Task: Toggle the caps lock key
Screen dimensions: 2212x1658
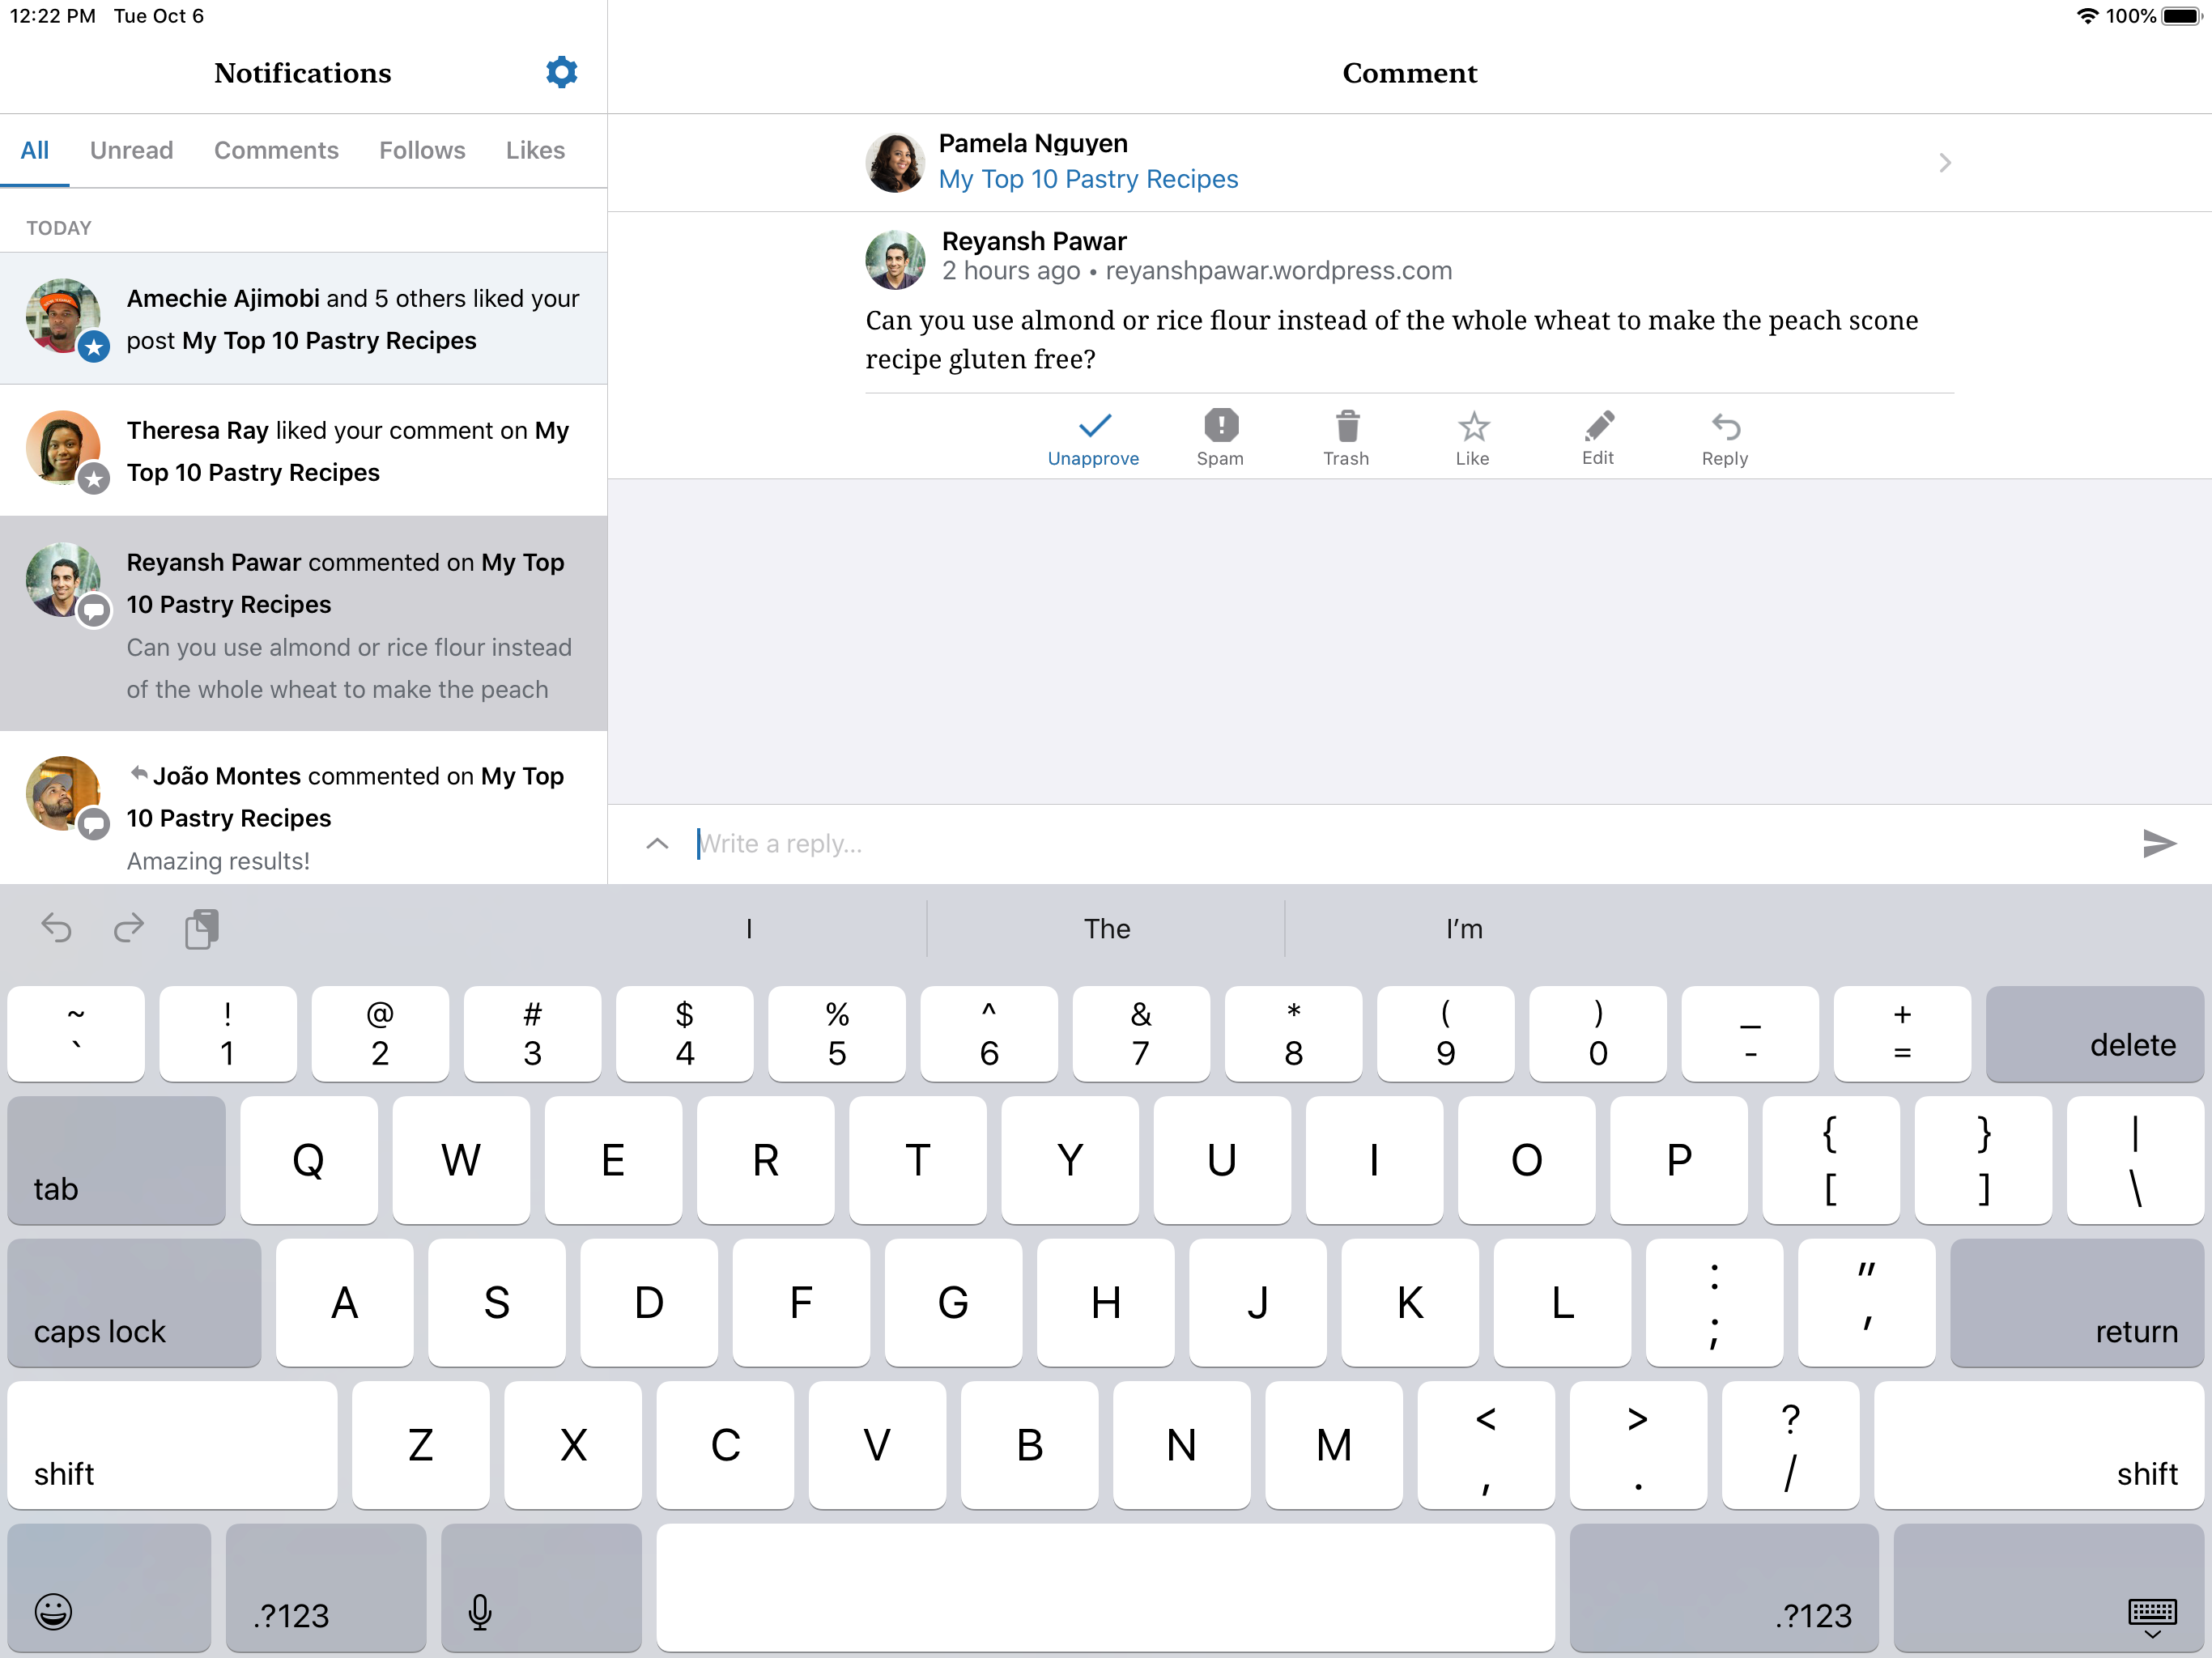Action: tap(134, 1302)
